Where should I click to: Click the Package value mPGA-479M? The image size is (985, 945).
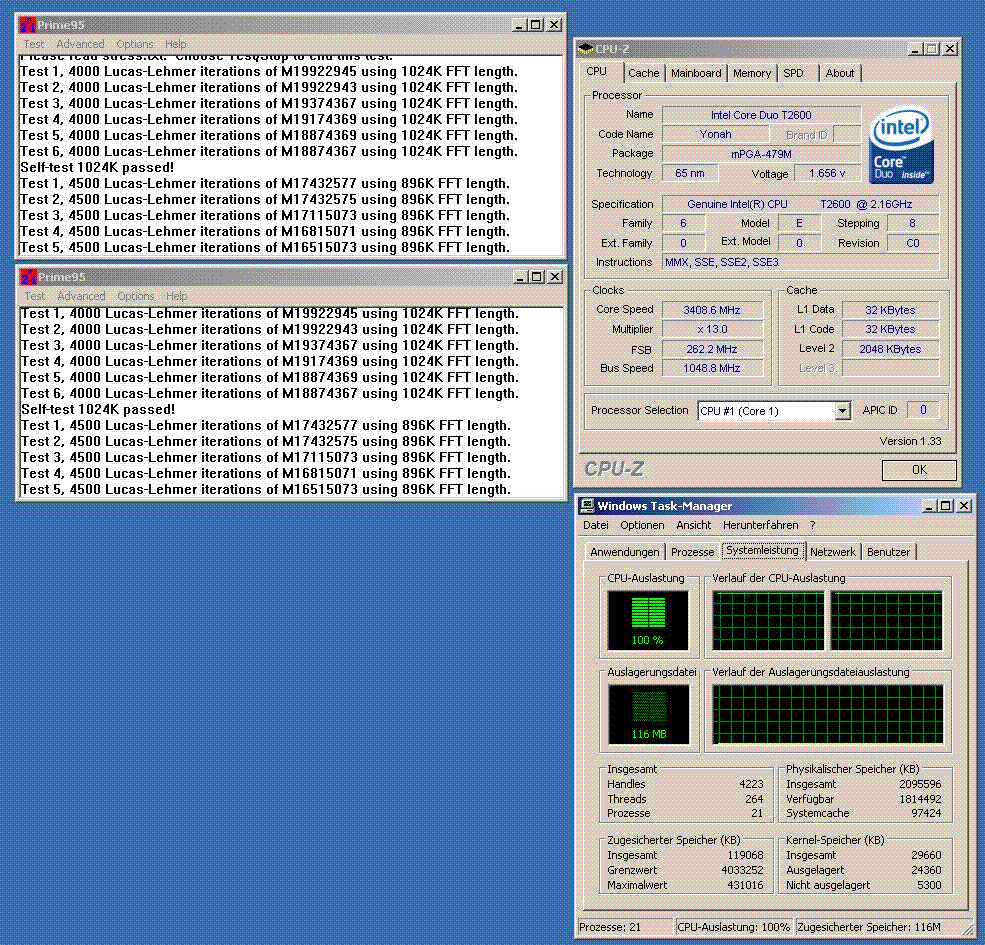click(x=761, y=154)
